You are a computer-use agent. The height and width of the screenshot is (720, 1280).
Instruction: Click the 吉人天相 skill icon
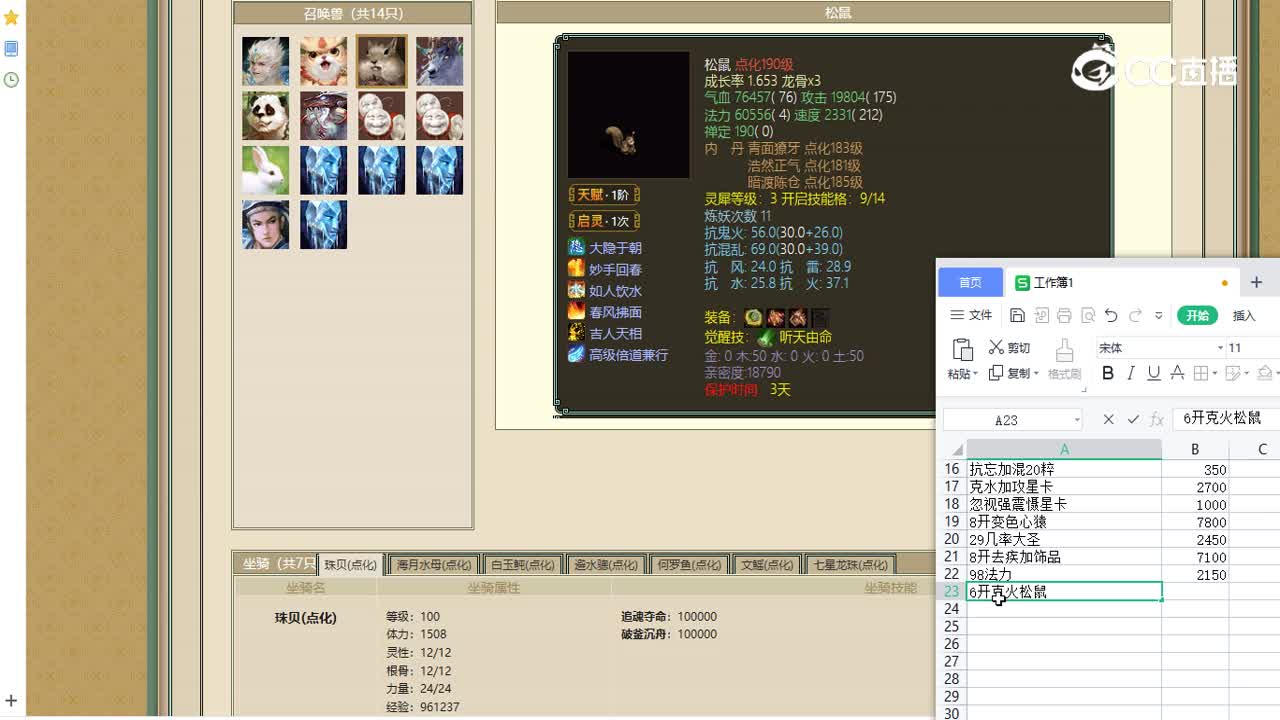click(576, 333)
